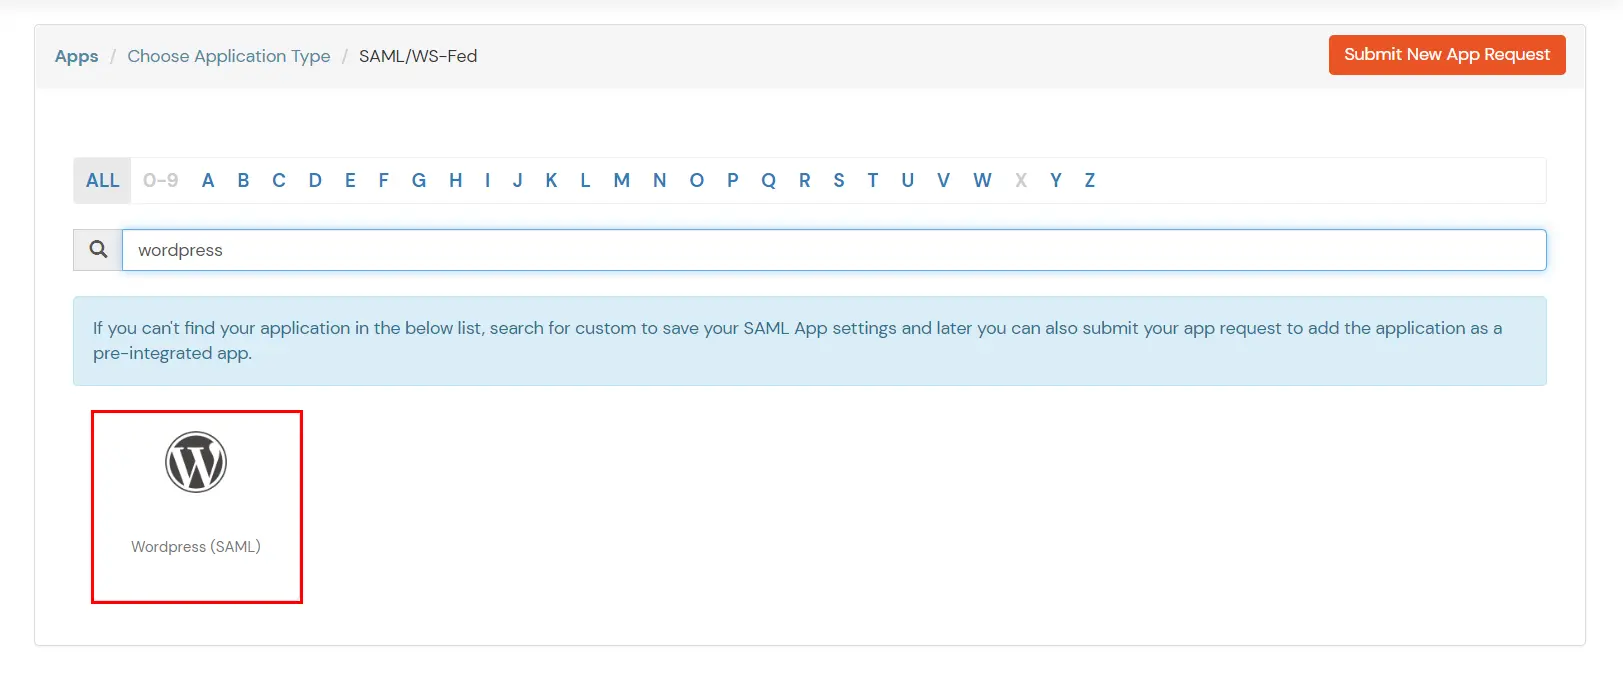The height and width of the screenshot is (673, 1623).
Task: Filter apps by letter O
Action: click(x=697, y=181)
